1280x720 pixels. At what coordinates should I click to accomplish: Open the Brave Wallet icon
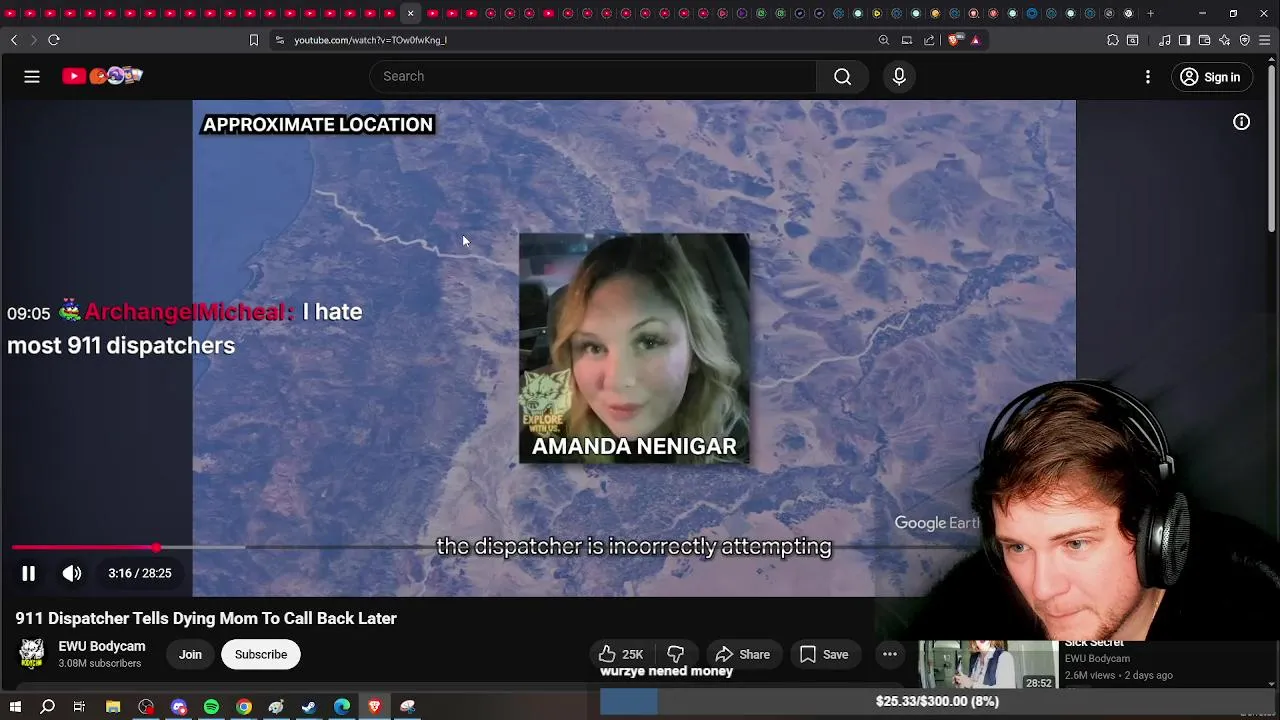(1205, 40)
